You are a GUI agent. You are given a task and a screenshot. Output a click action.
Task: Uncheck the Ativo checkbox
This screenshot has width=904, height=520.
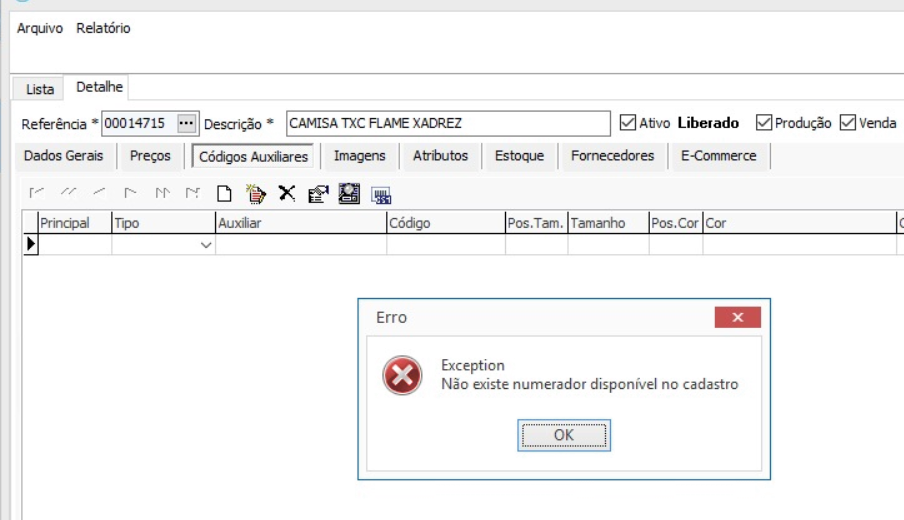(x=628, y=123)
